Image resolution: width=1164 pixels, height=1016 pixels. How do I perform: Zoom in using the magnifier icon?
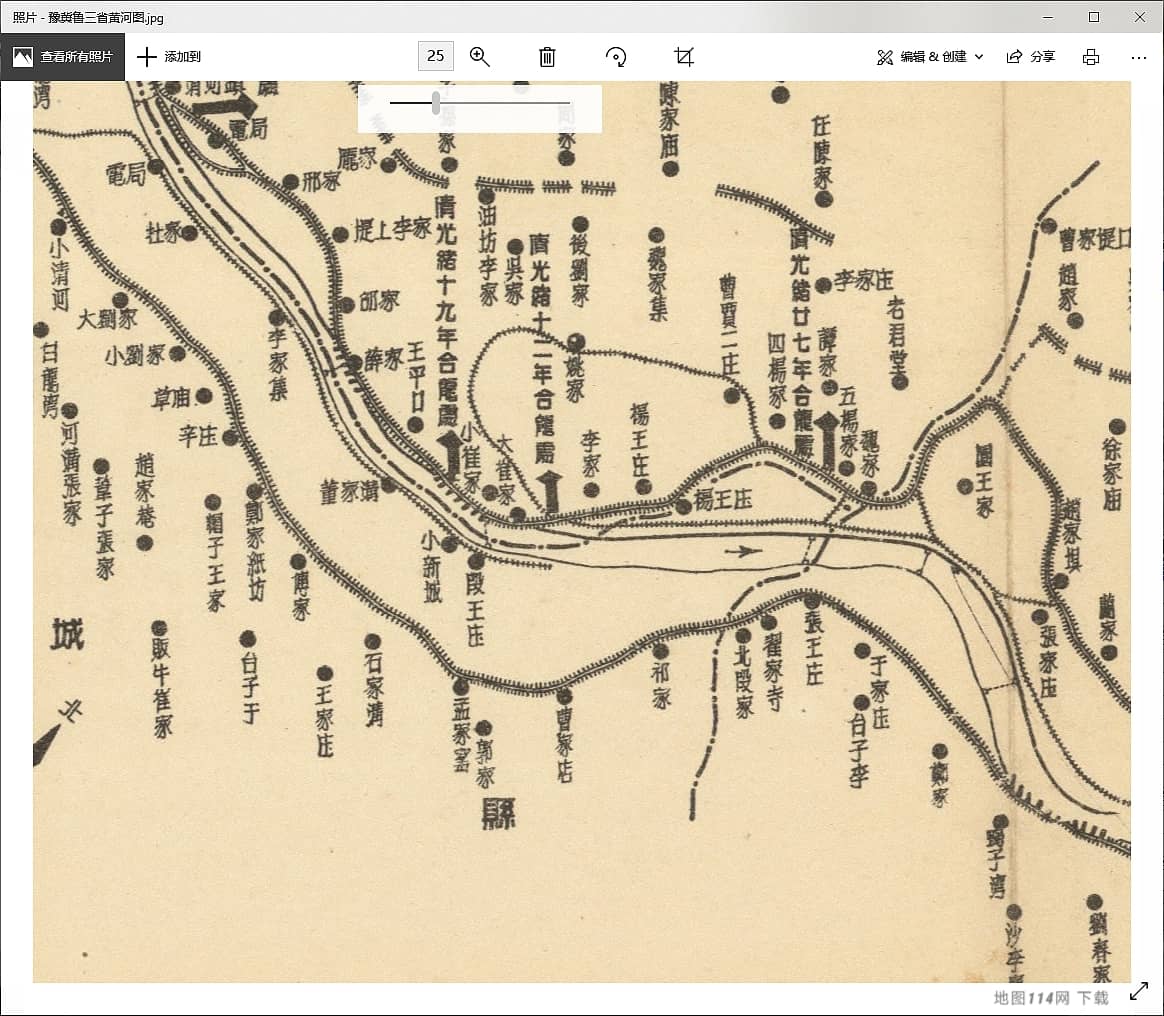(480, 57)
